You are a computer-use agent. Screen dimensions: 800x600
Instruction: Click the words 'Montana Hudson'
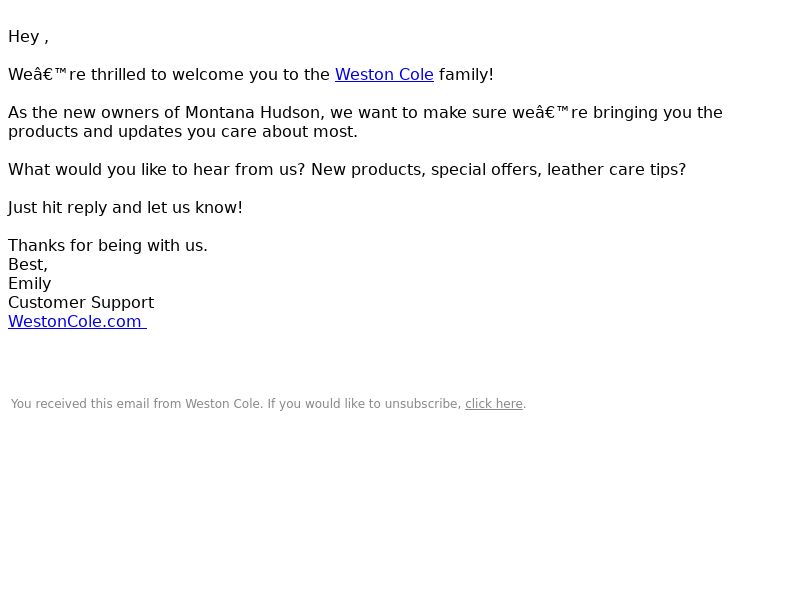(253, 112)
